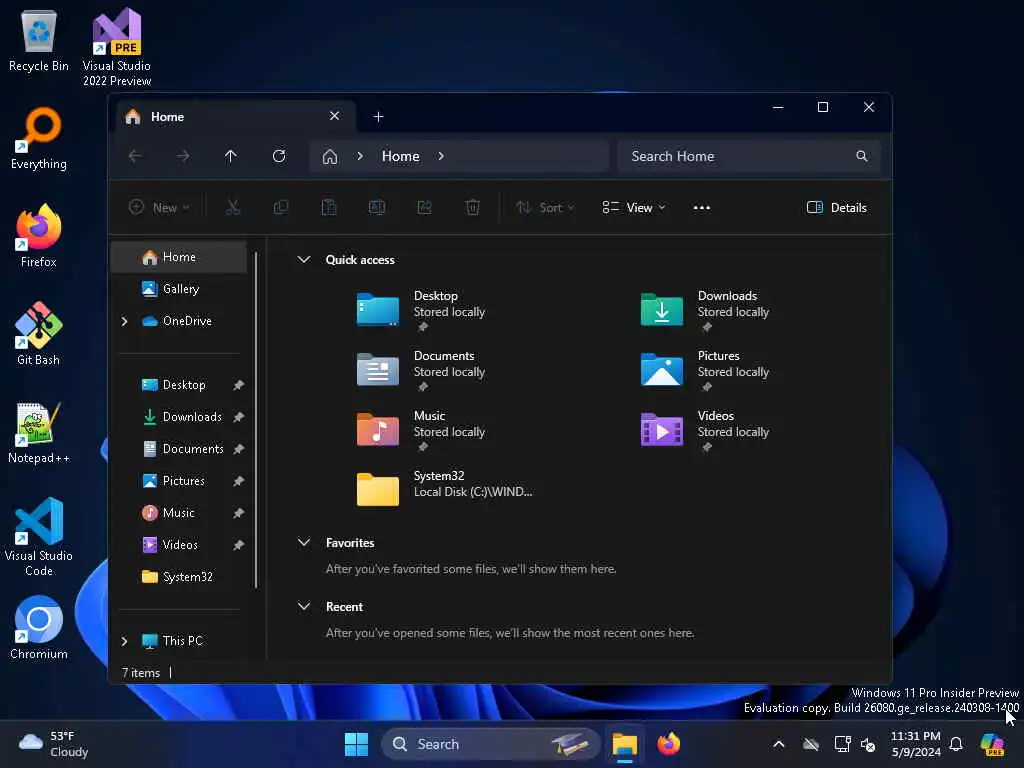Select Visual Studio 2022 Preview desktop icon
1024x768 pixels.
[117, 47]
